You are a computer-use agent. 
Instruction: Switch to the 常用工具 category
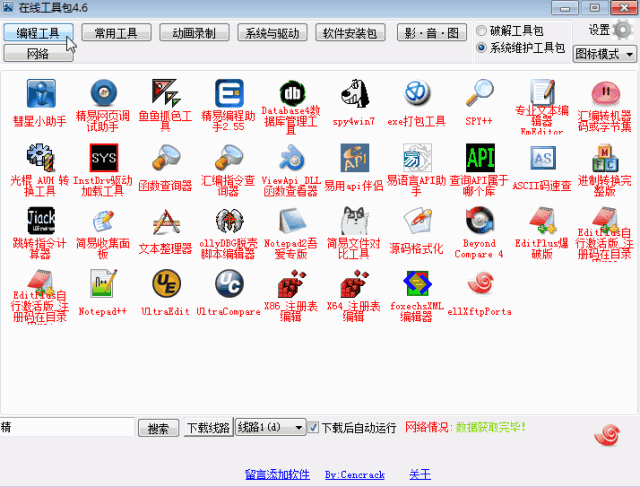click(116, 32)
